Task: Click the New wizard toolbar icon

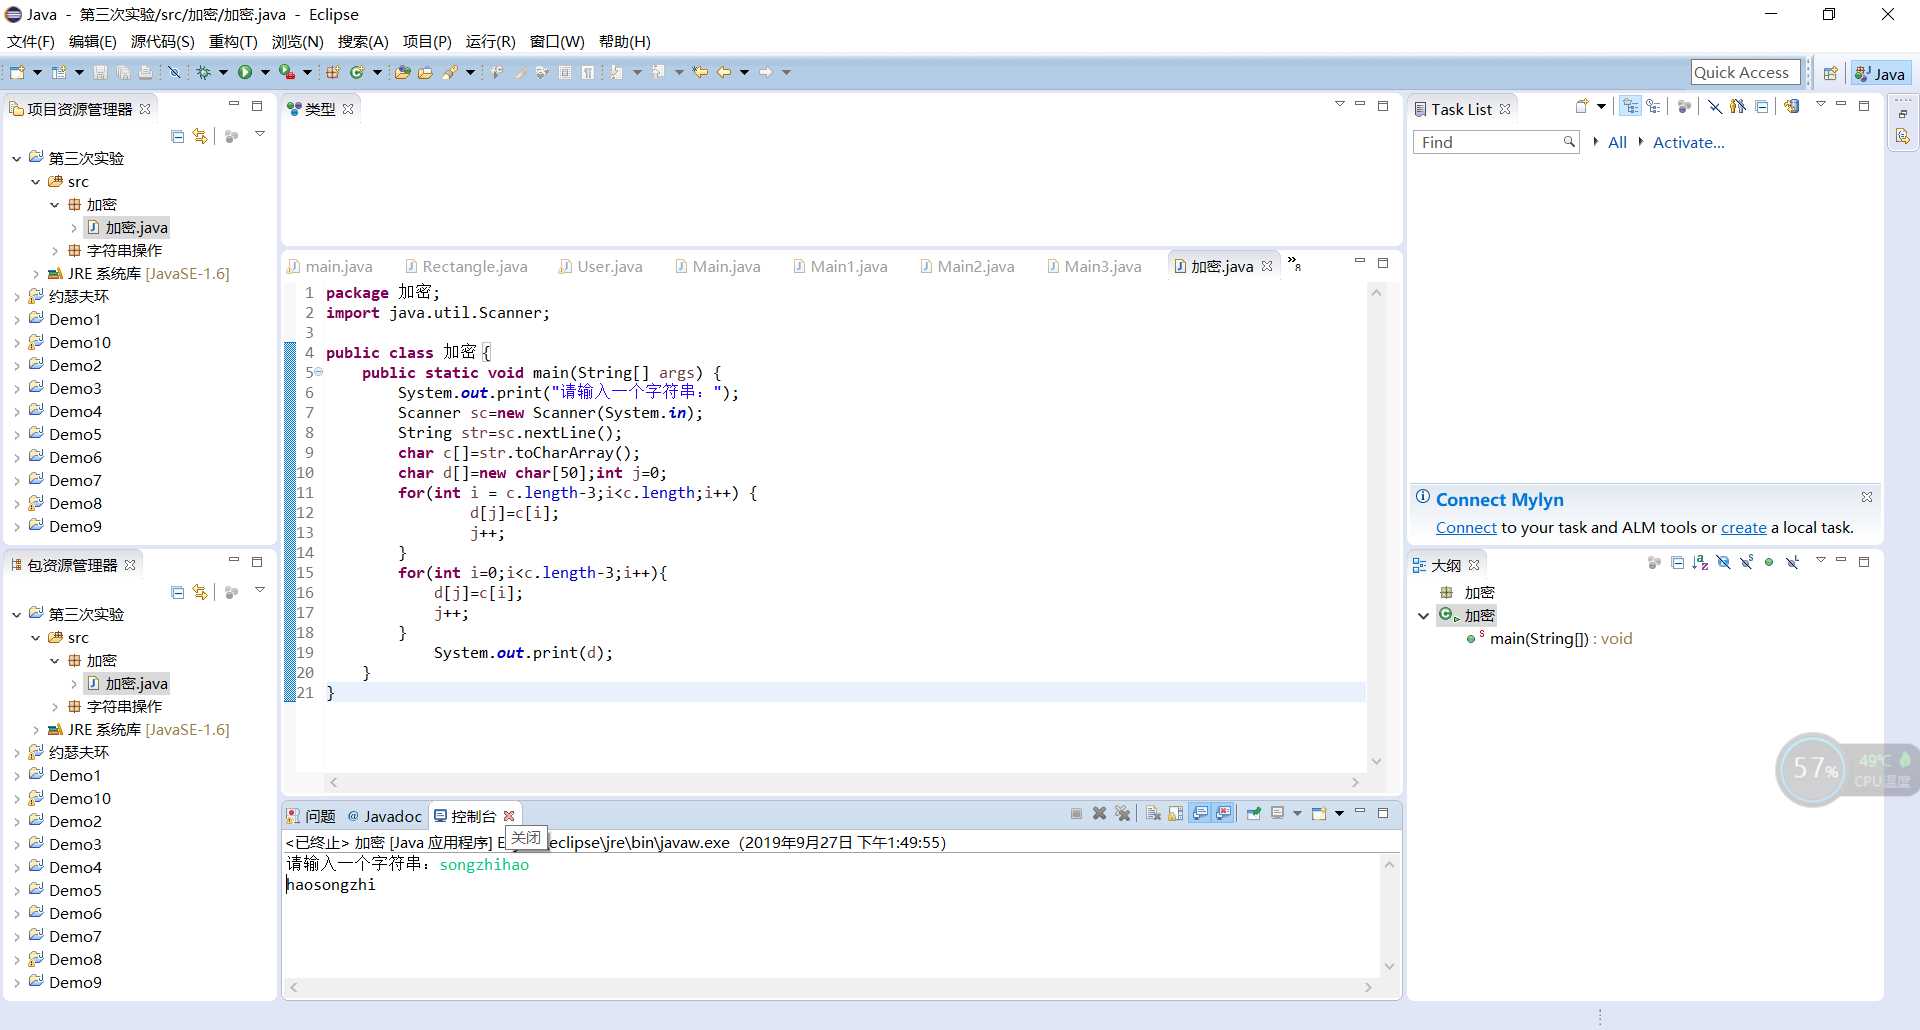Action: (17, 72)
